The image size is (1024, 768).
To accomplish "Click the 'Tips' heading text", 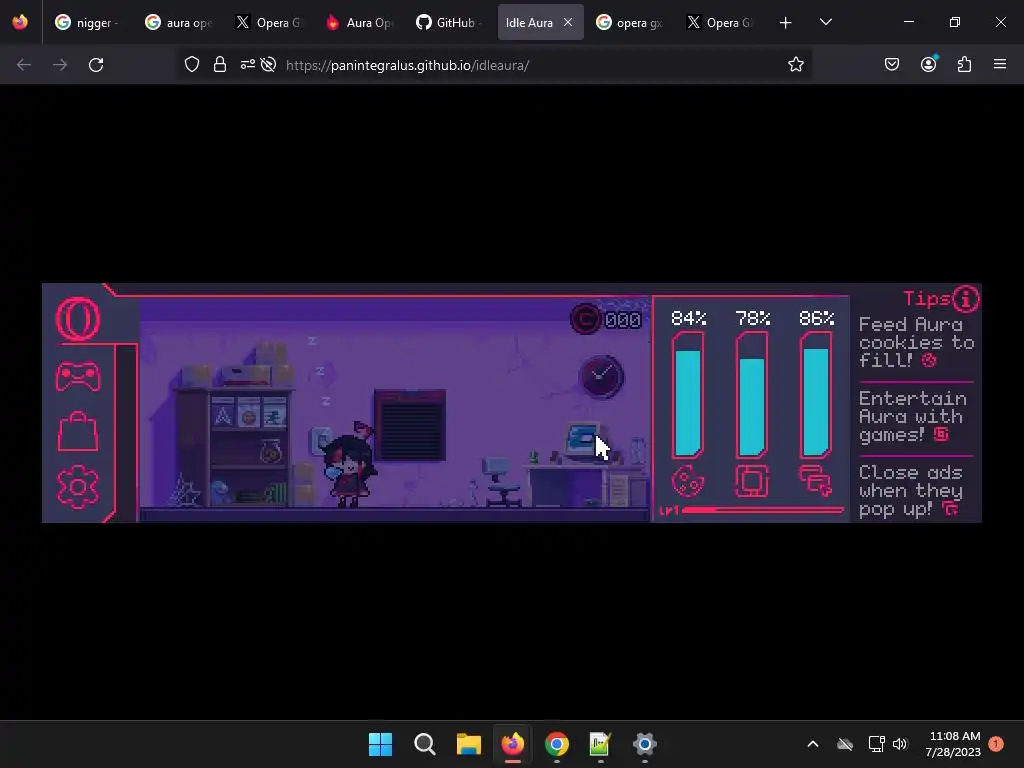I will coord(926,299).
